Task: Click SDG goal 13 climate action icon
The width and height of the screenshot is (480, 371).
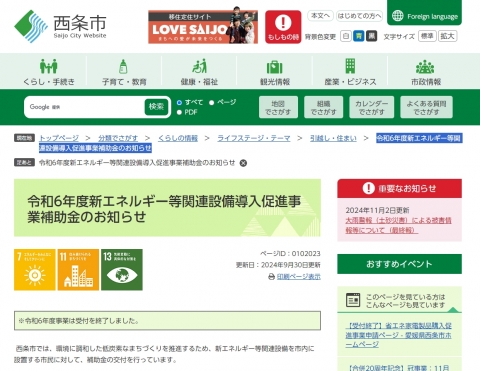Action: [122, 270]
